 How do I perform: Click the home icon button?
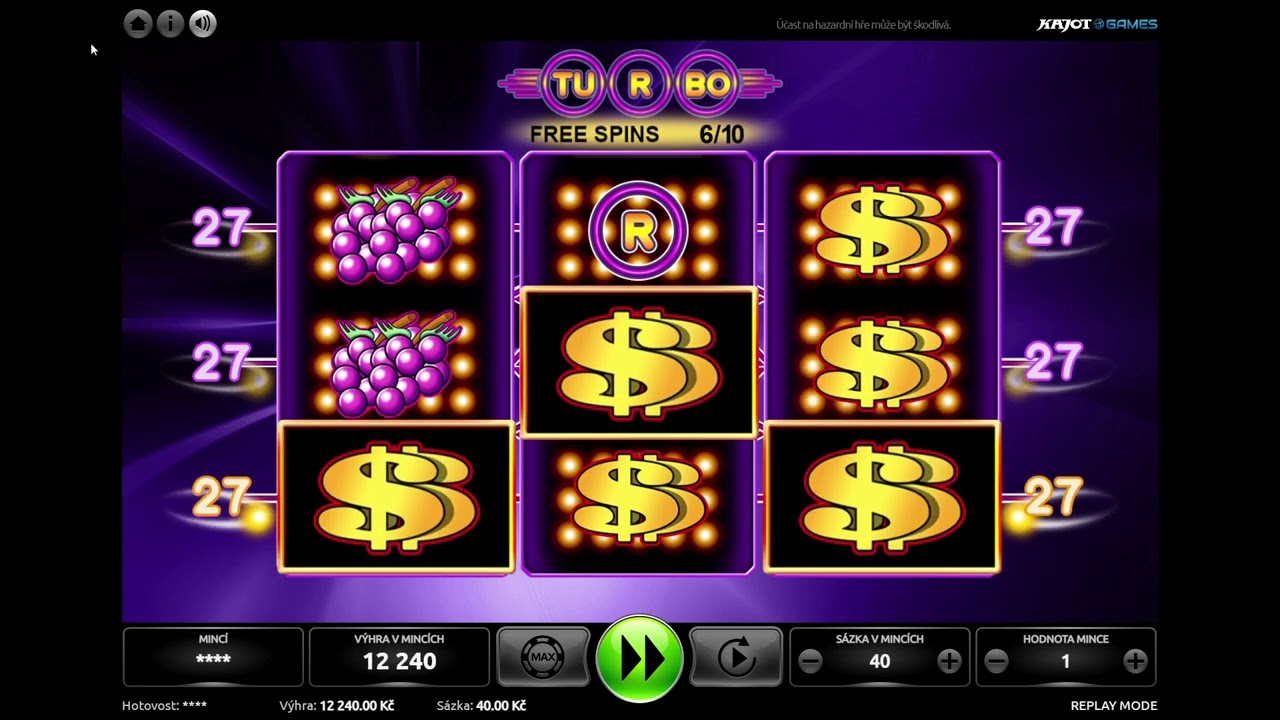click(x=138, y=23)
